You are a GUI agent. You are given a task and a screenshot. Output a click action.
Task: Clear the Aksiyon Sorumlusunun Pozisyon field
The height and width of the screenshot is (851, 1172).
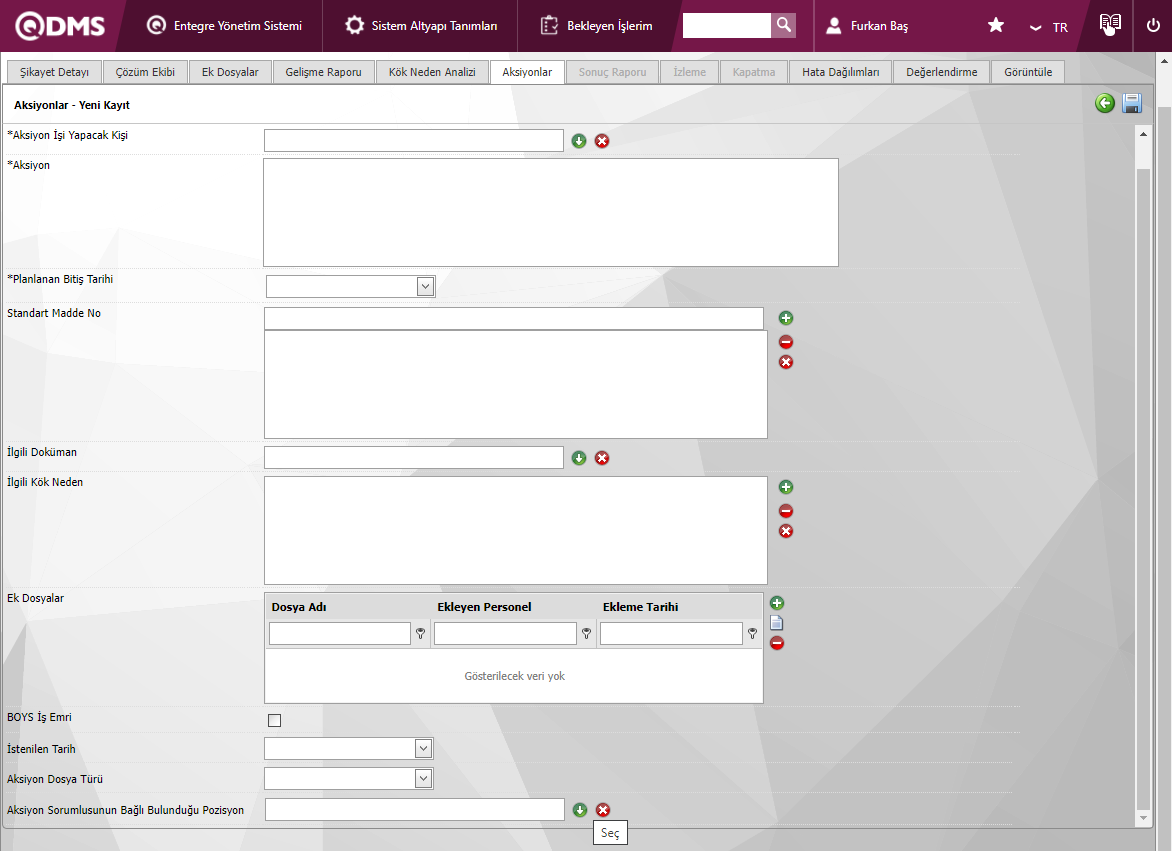point(603,810)
